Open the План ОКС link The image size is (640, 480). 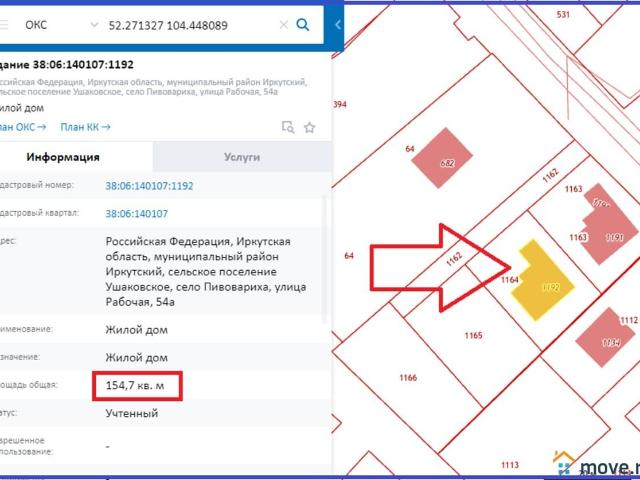tap(22, 127)
